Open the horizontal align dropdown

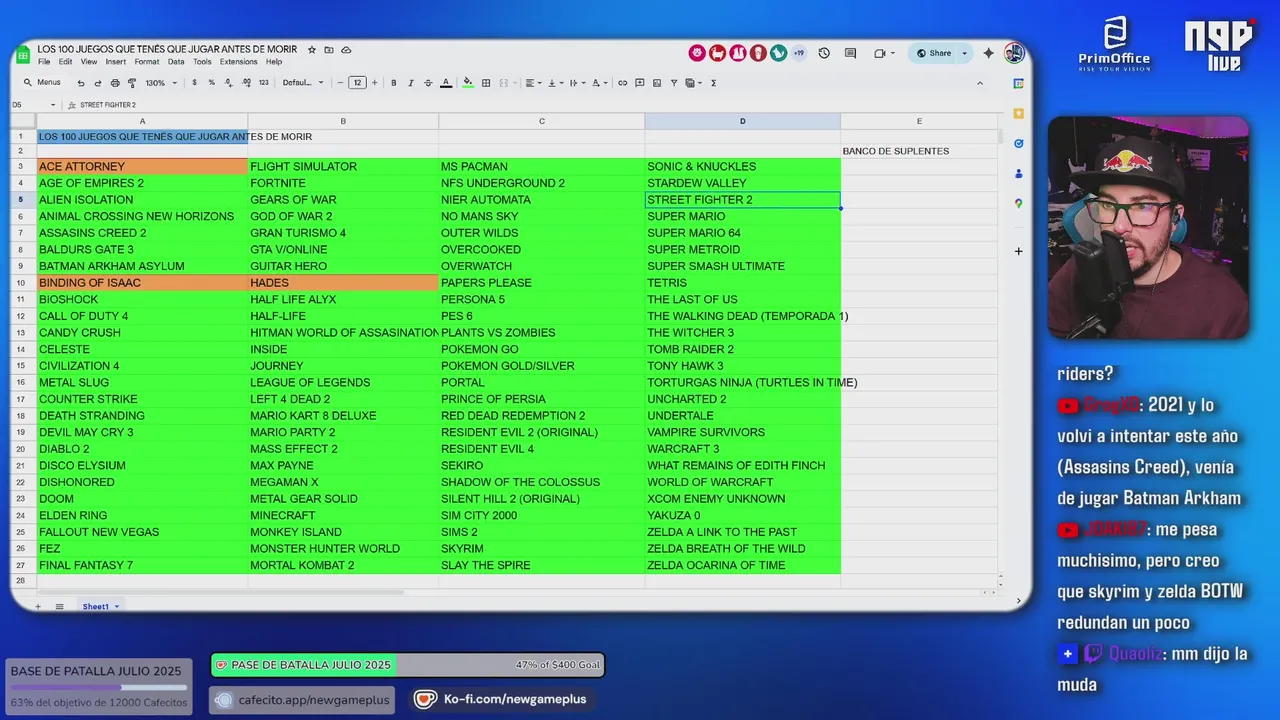[533, 83]
